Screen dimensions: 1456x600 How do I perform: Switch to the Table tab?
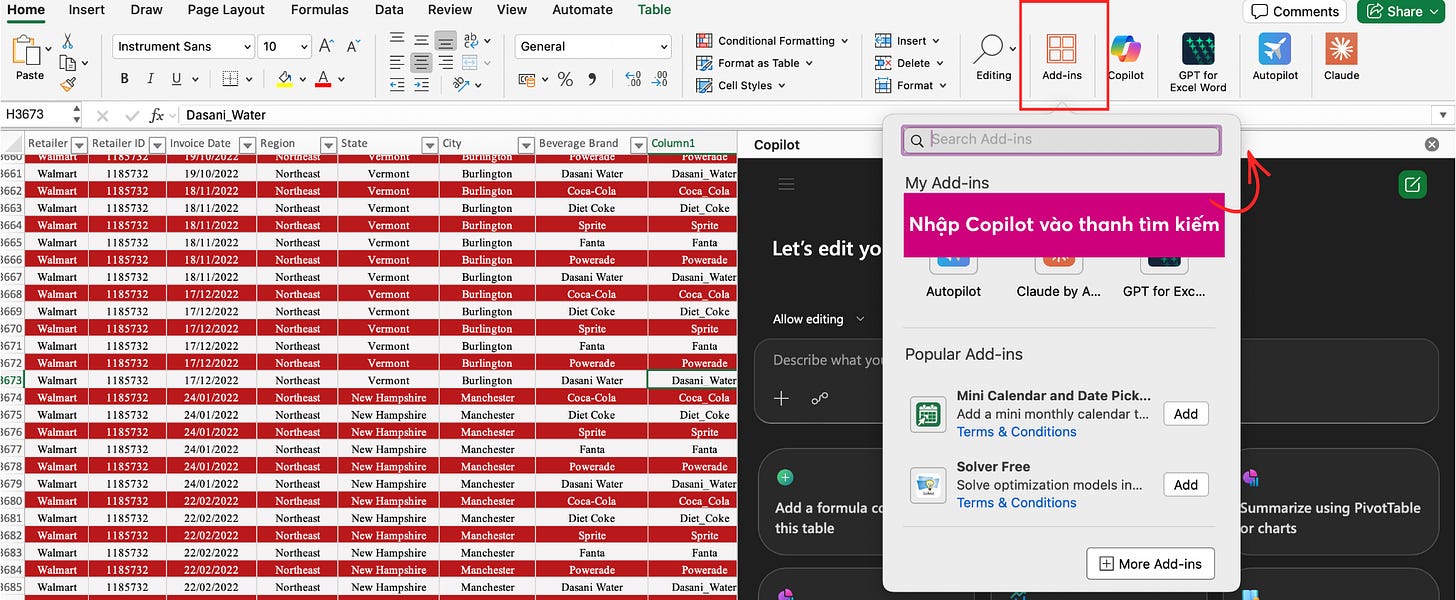[x=655, y=10]
